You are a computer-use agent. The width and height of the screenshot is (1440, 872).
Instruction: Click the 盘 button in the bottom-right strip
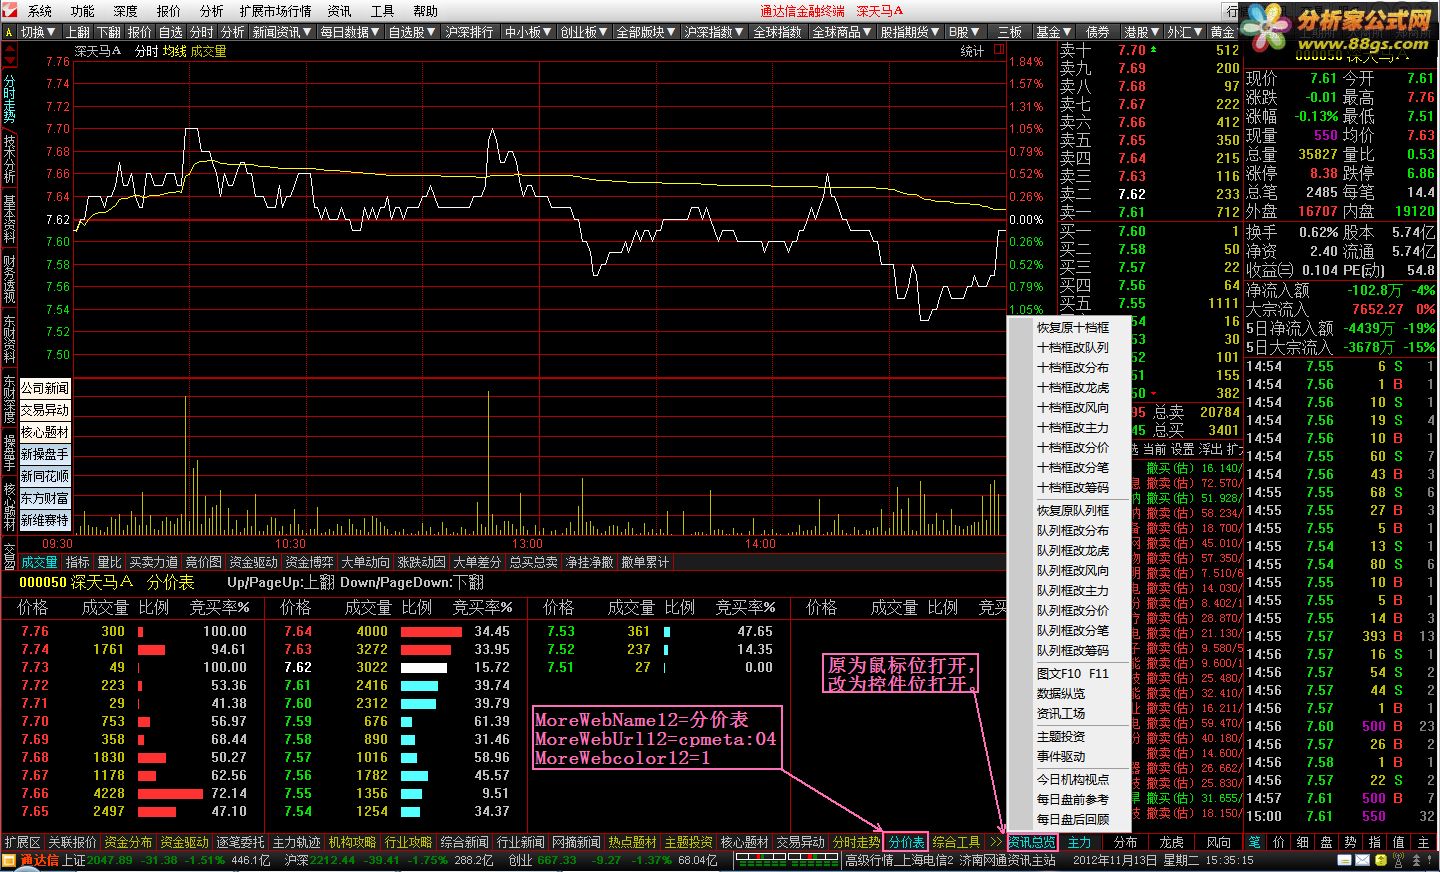coord(1326,842)
